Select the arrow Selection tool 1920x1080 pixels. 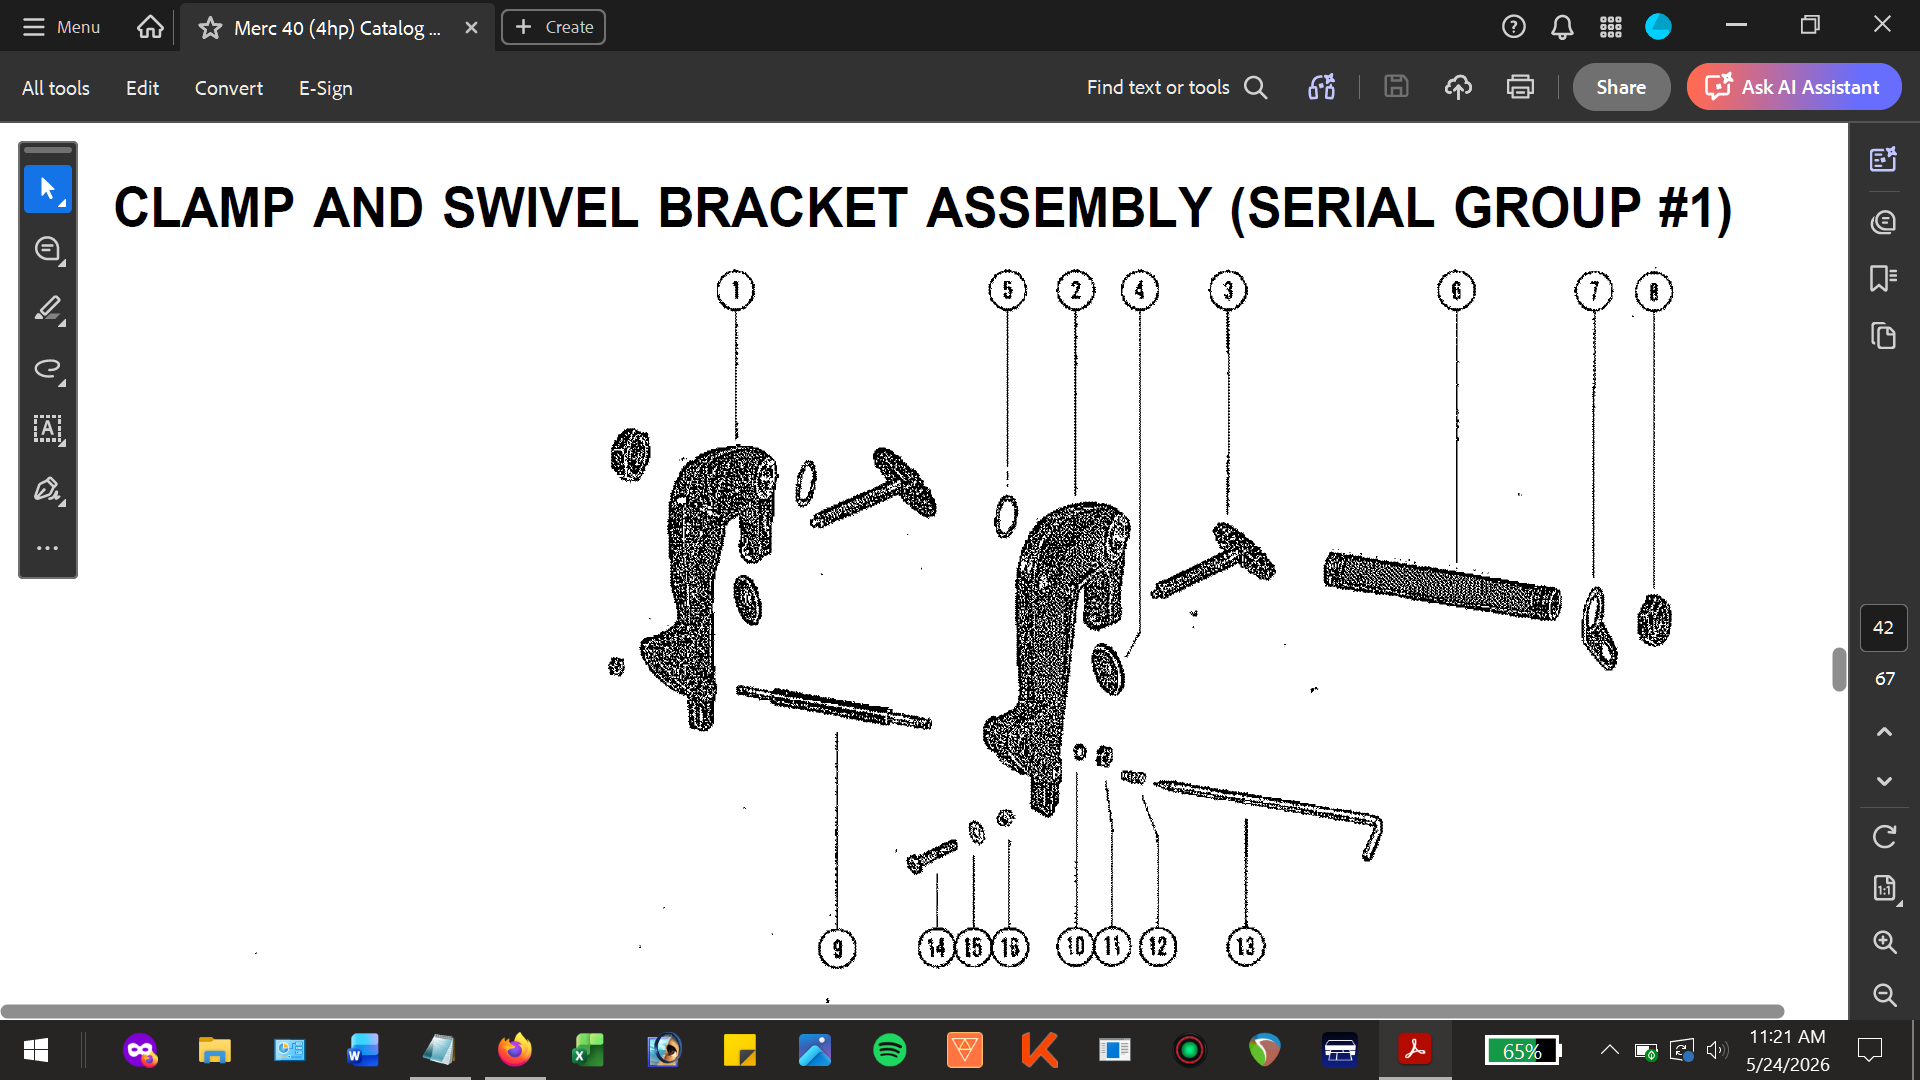[47, 188]
